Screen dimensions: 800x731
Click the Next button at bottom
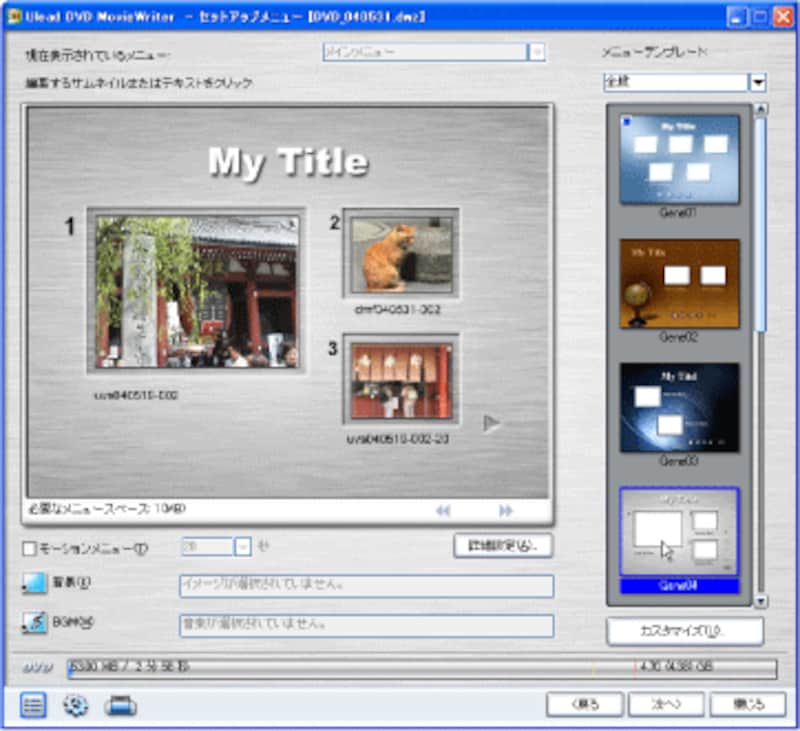[666, 704]
